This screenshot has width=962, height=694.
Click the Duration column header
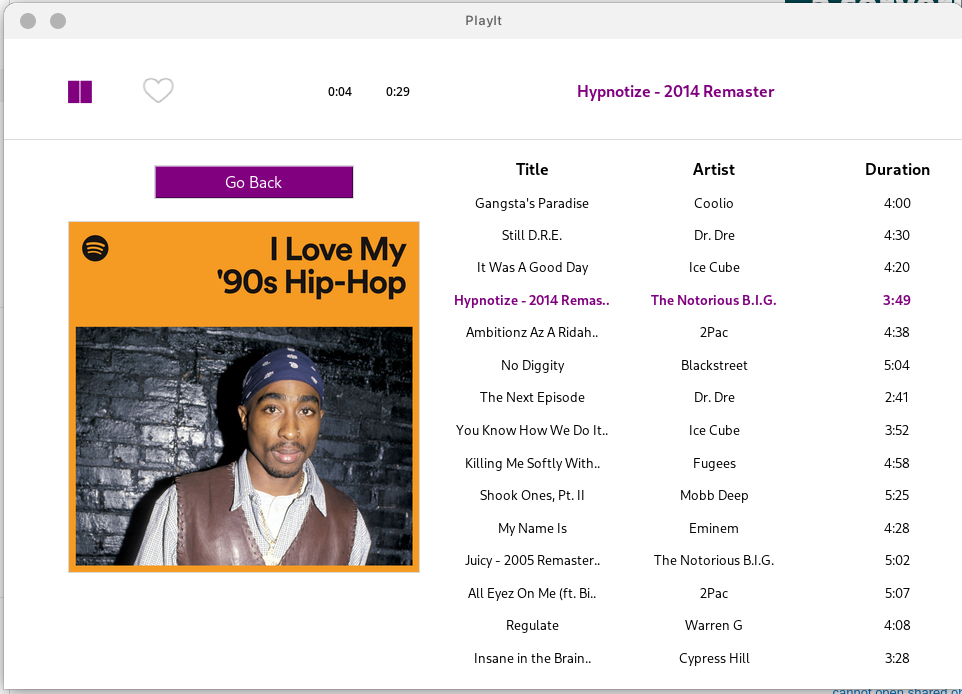pyautogui.click(x=897, y=169)
